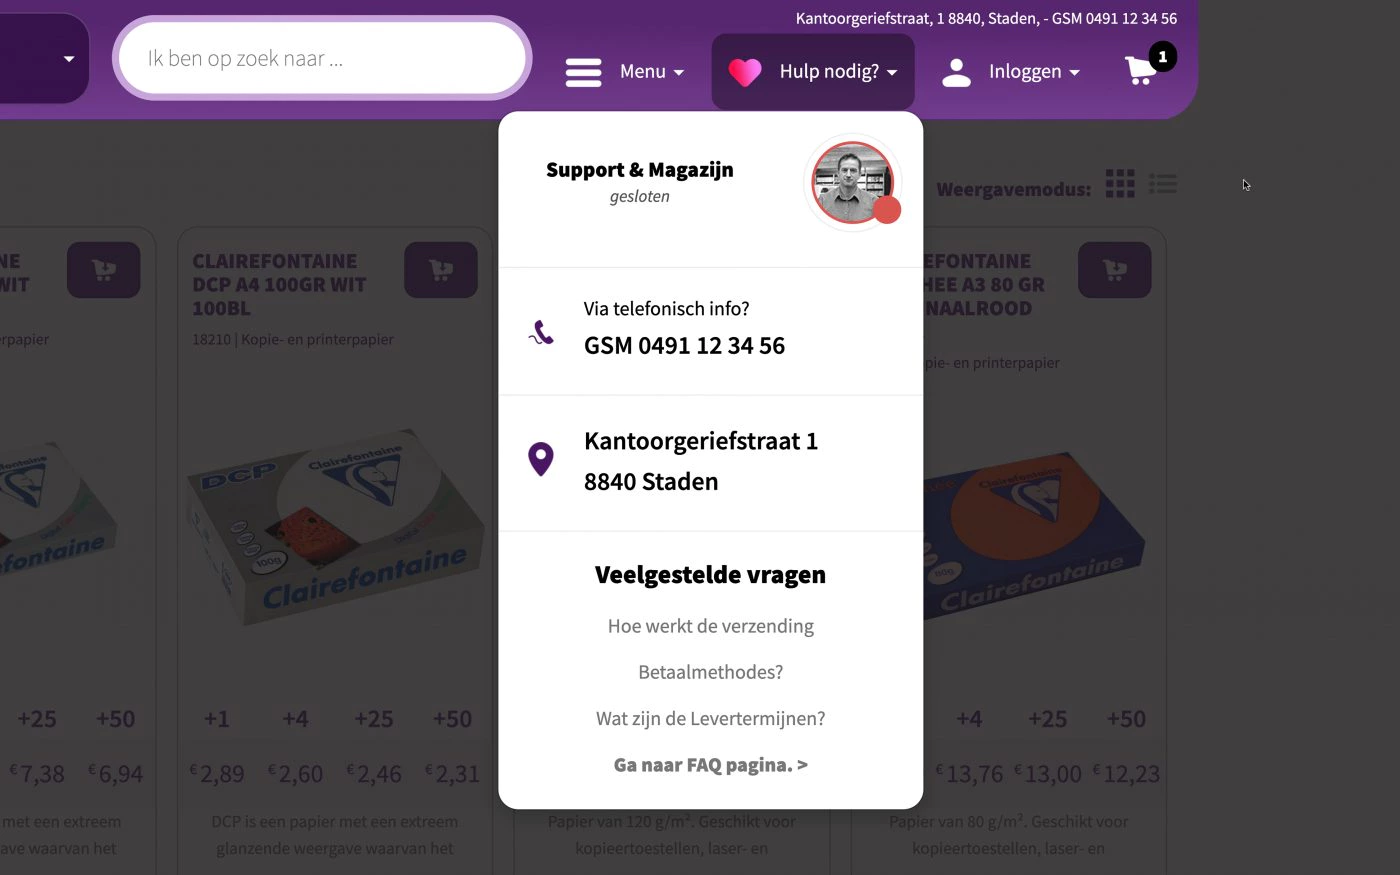Open Wat zijn de Levertermijnen? question
The height and width of the screenshot is (875, 1400).
coord(711,718)
